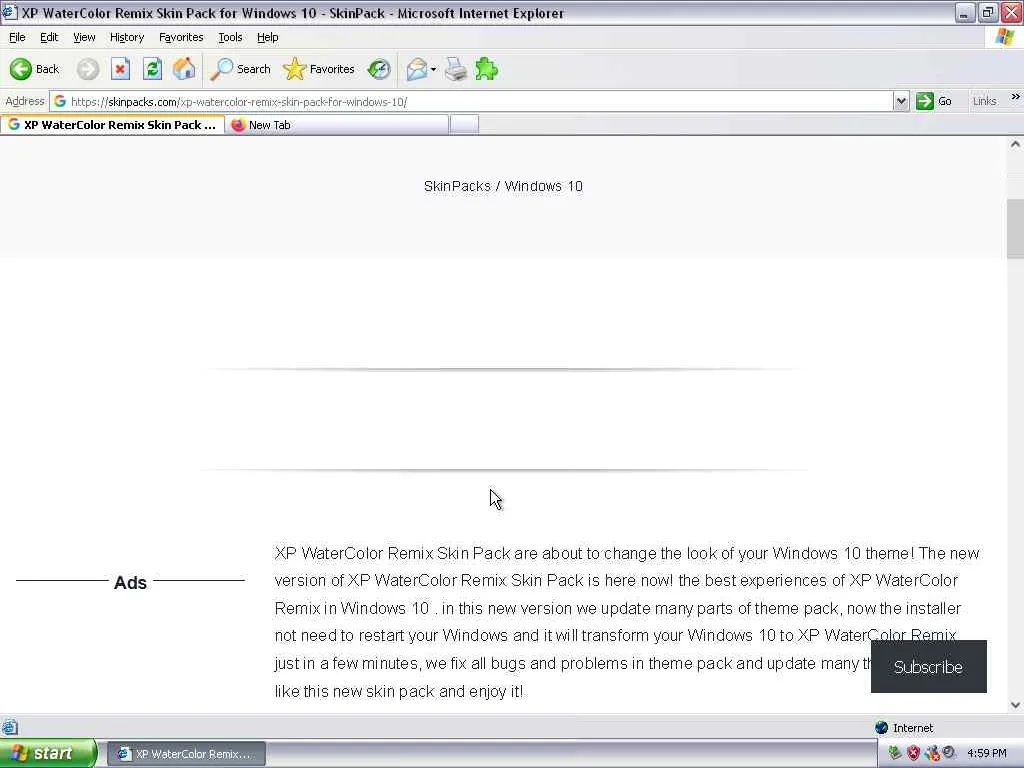Screen dimensions: 1024x768
Task: Print the page with the printer icon
Action: point(456,69)
